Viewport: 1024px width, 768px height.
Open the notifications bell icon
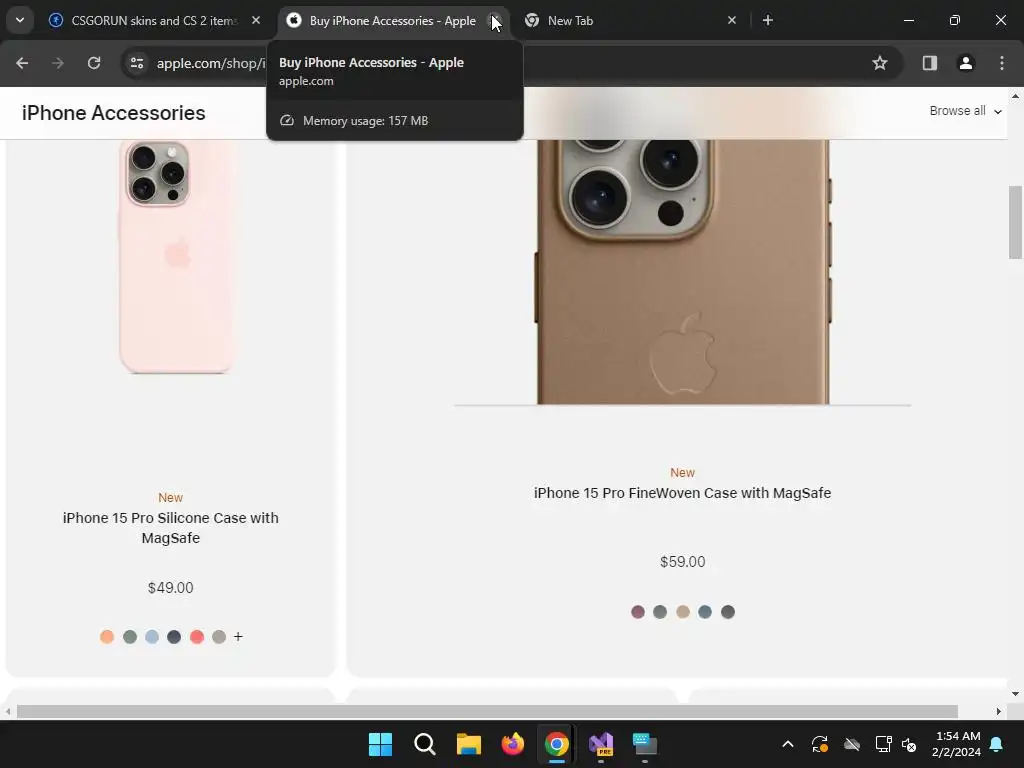coord(997,744)
